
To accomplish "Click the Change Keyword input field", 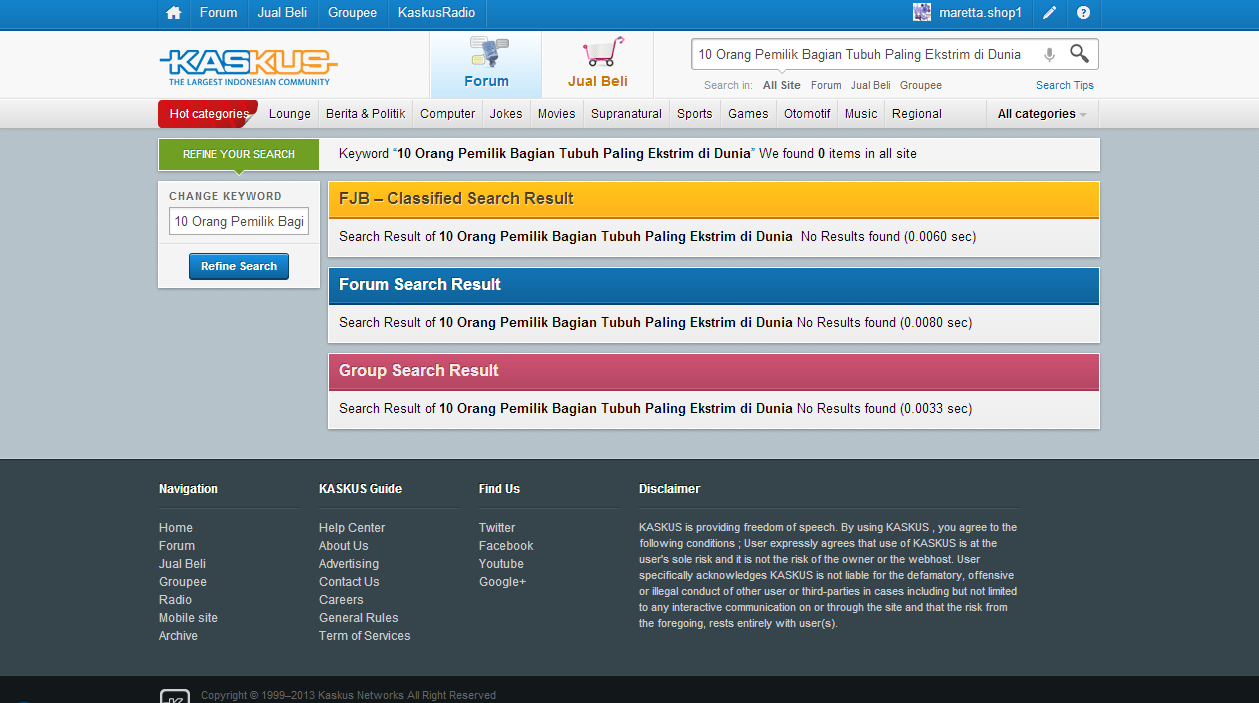I will [x=239, y=221].
